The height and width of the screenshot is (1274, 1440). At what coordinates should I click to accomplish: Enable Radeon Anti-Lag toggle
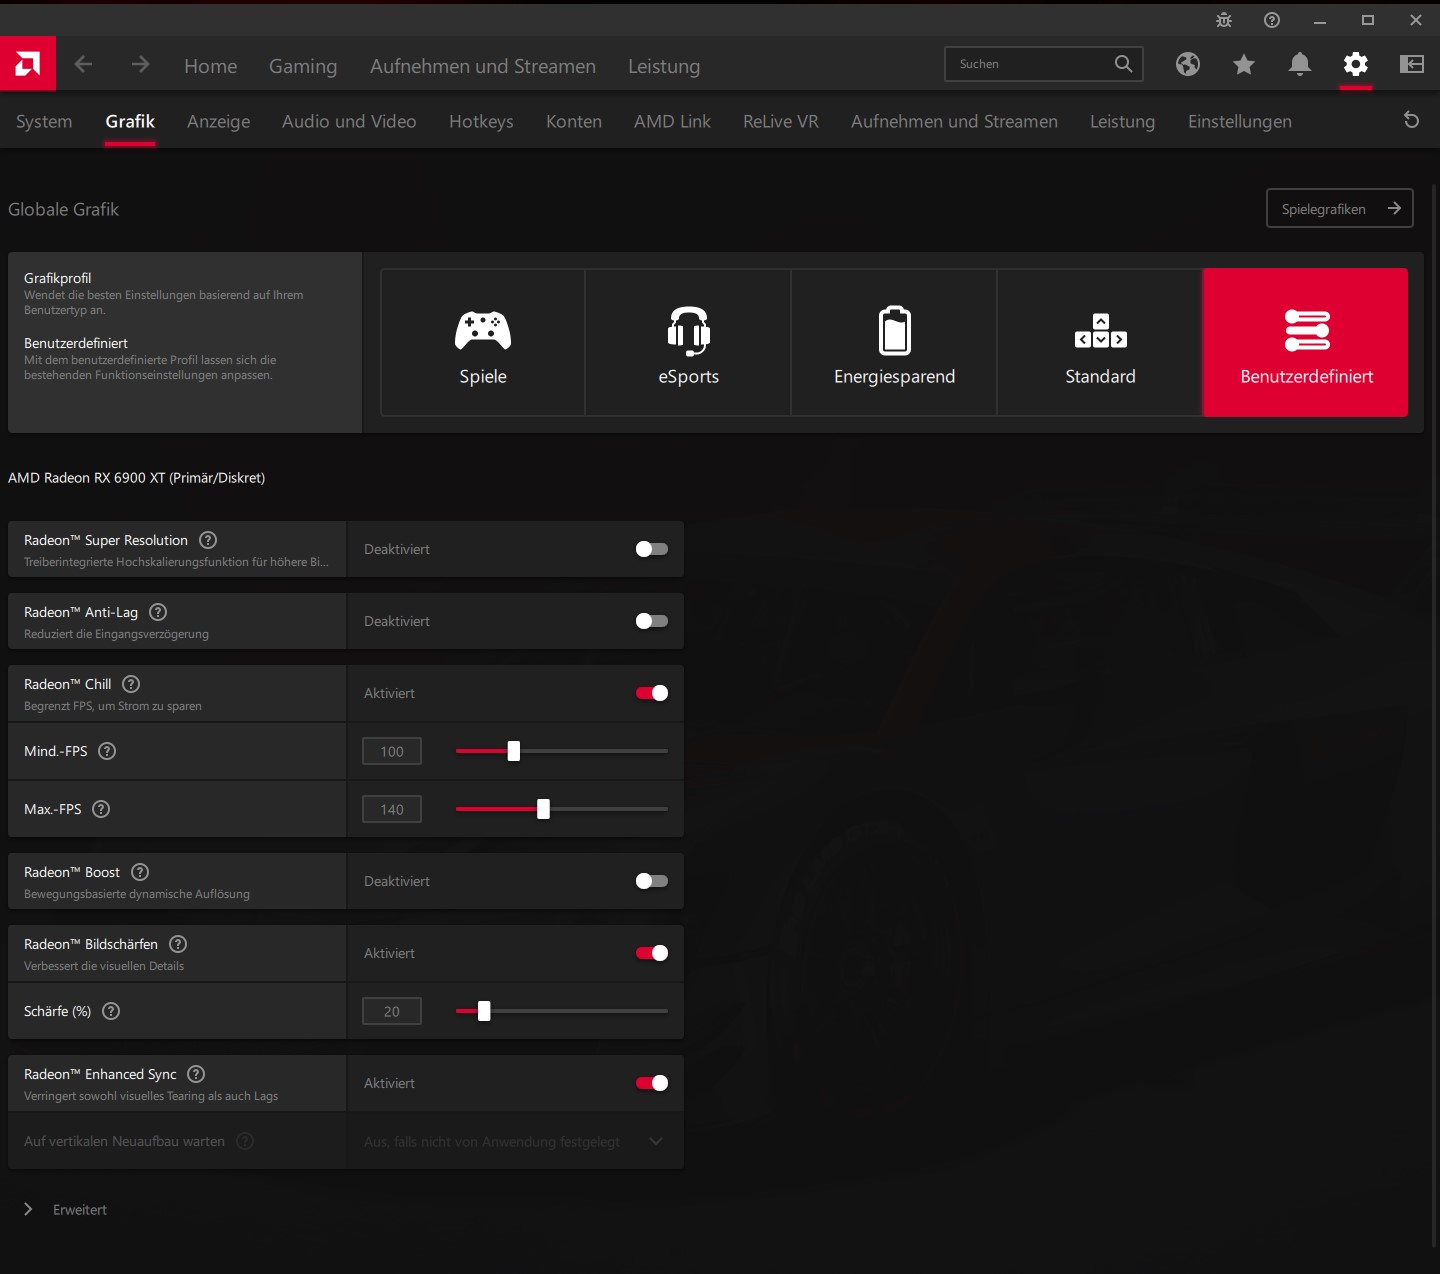click(x=652, y=621)
